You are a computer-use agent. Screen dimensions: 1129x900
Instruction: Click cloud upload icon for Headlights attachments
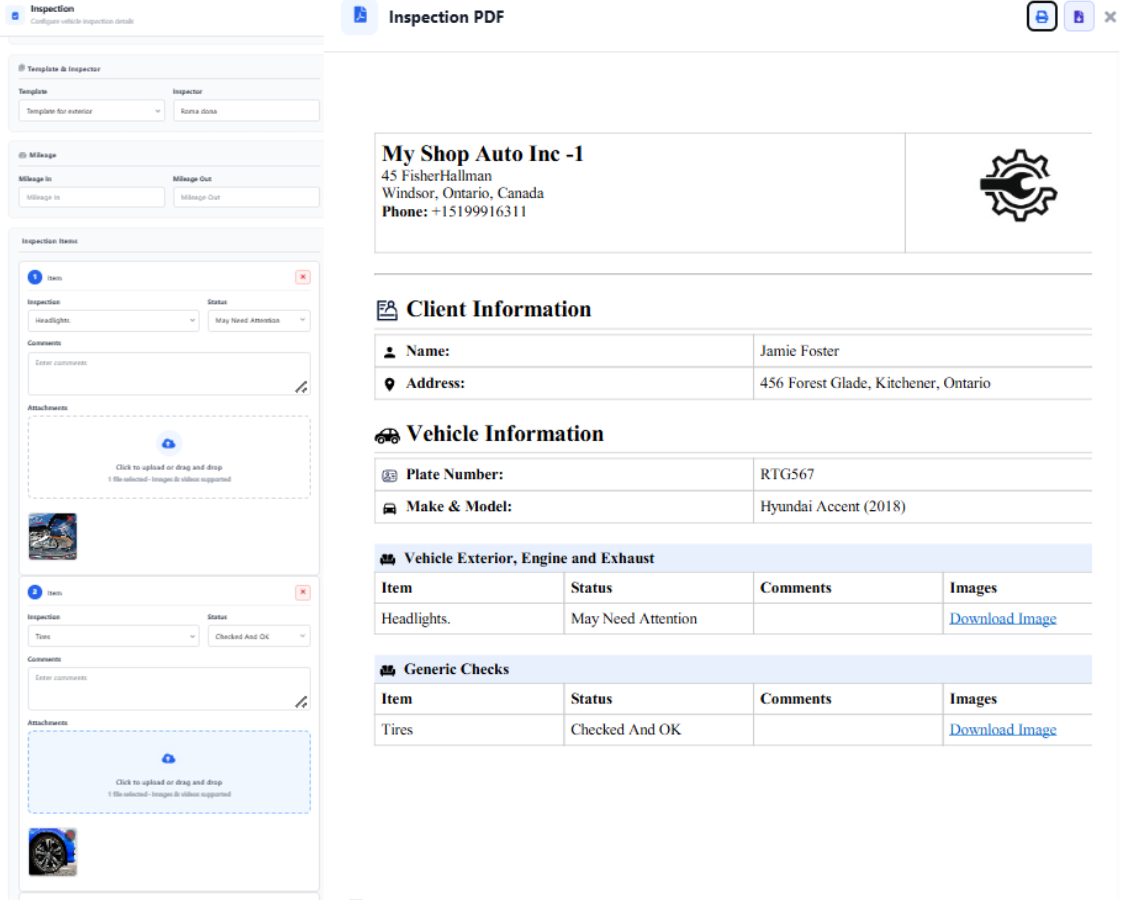pyautogui.click(x=169, y=443)
